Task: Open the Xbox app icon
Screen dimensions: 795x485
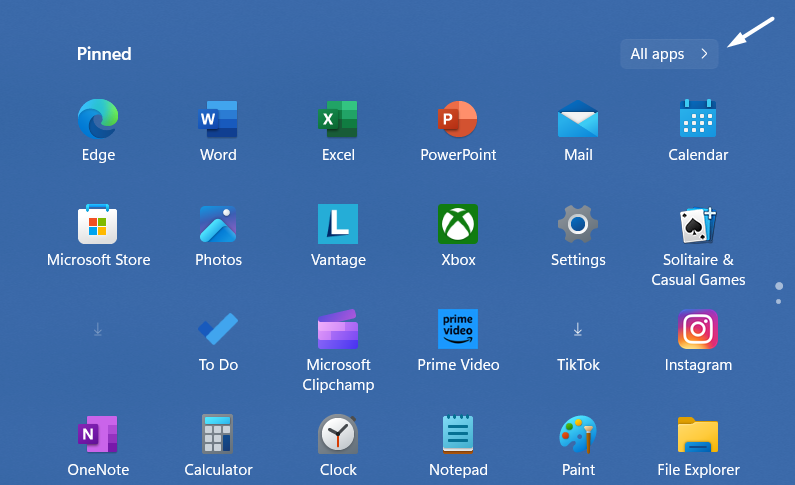Action: click(458, 225)
